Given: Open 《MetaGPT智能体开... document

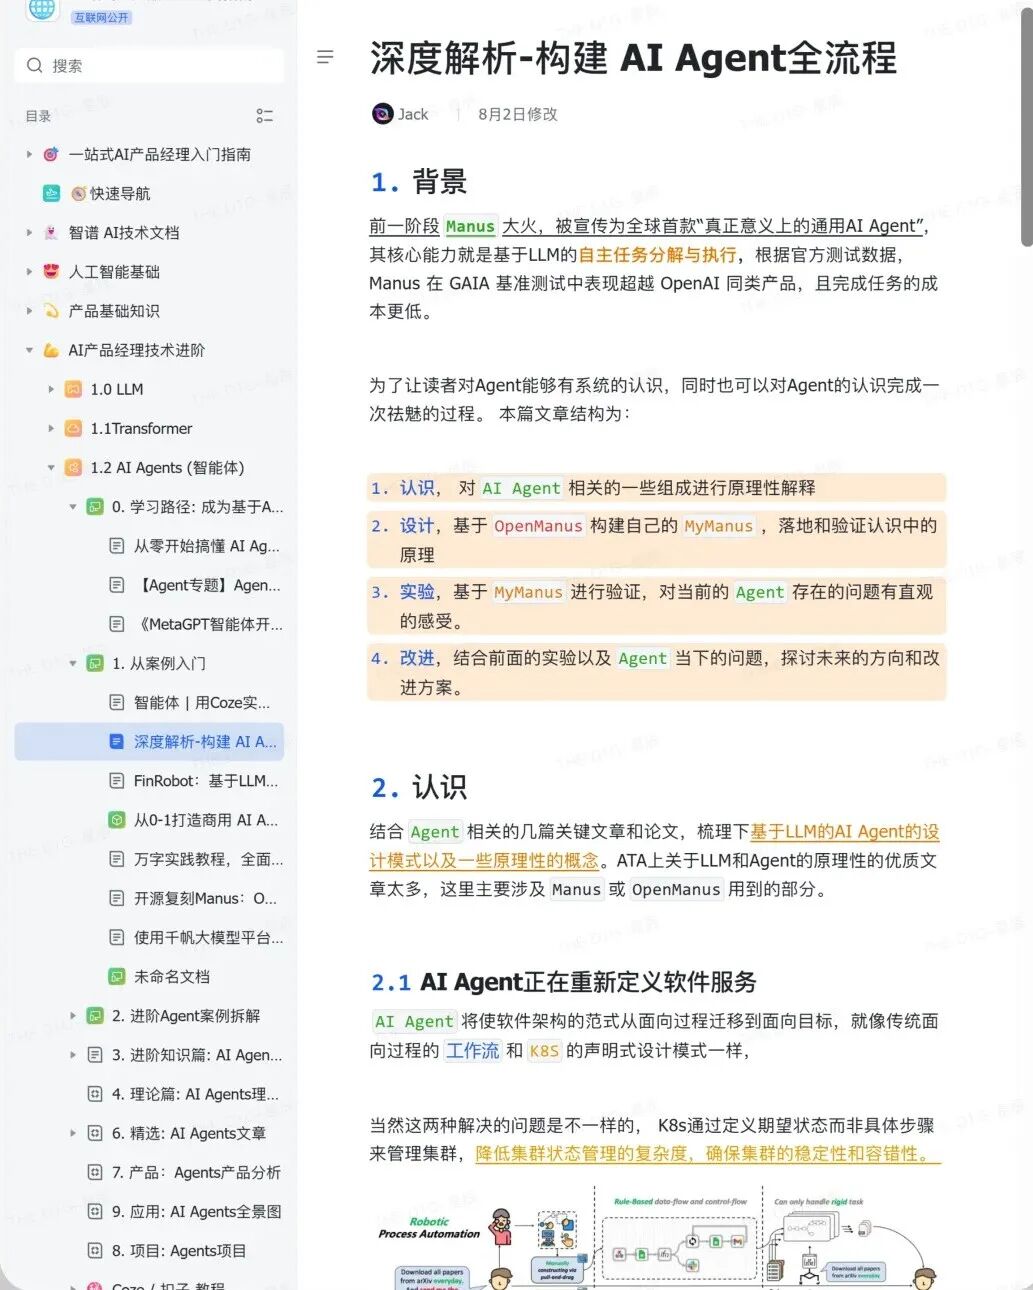Looking at the screenshot, I should click(208, 624).
